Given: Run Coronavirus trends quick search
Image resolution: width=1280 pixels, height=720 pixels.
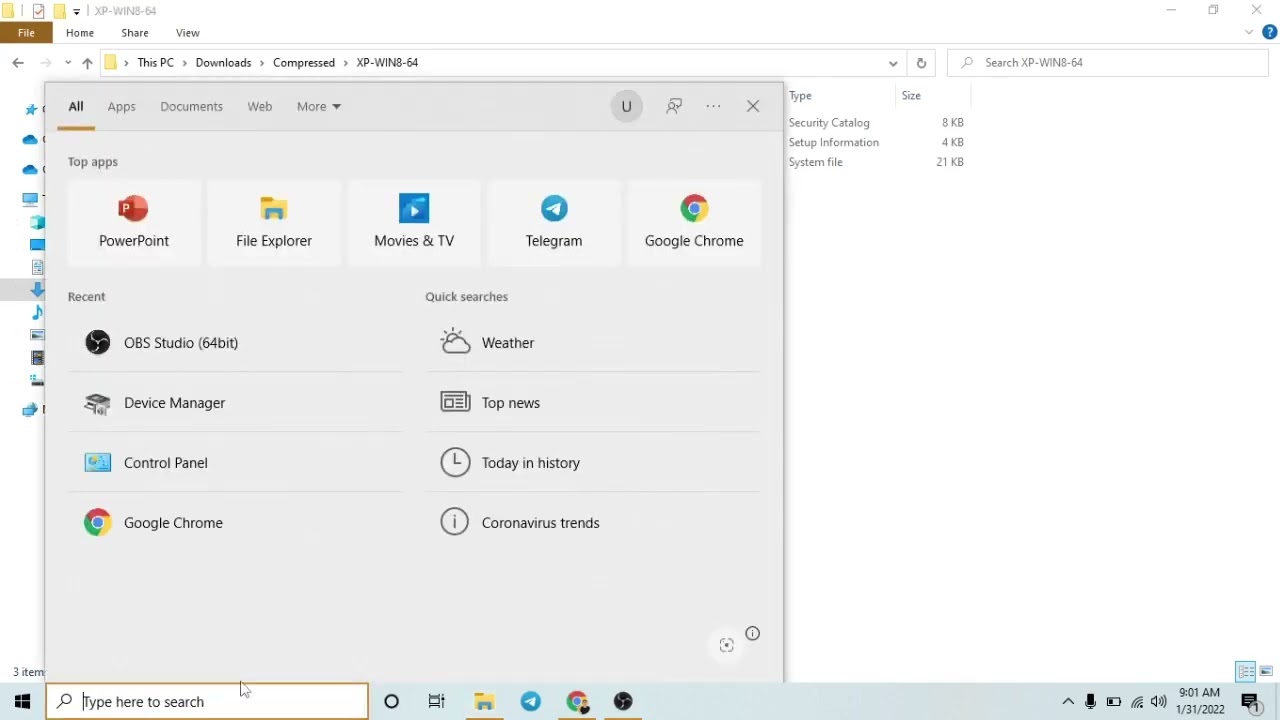Looking at the screenshot, I should click(x=593, y=523).
